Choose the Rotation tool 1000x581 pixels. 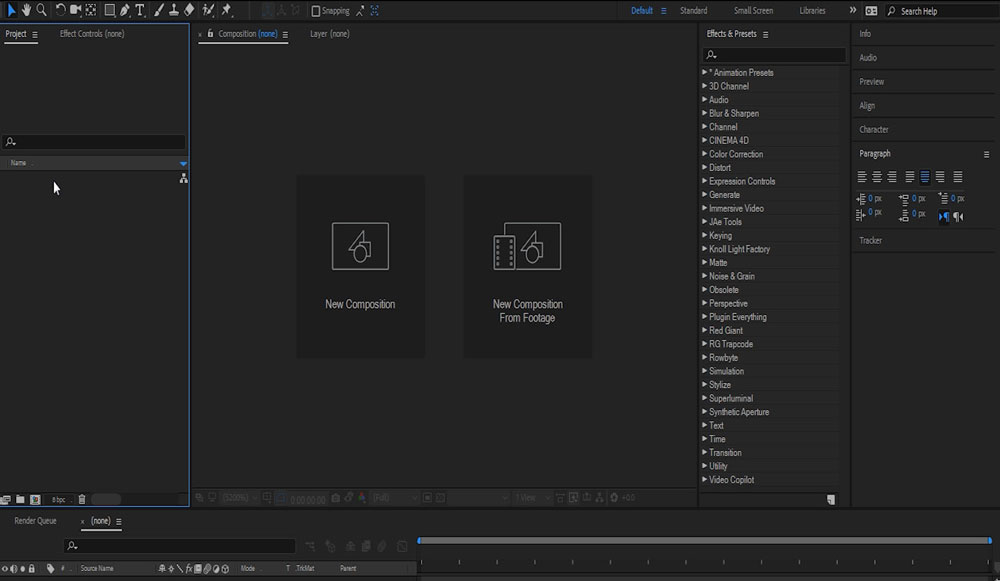60,10
